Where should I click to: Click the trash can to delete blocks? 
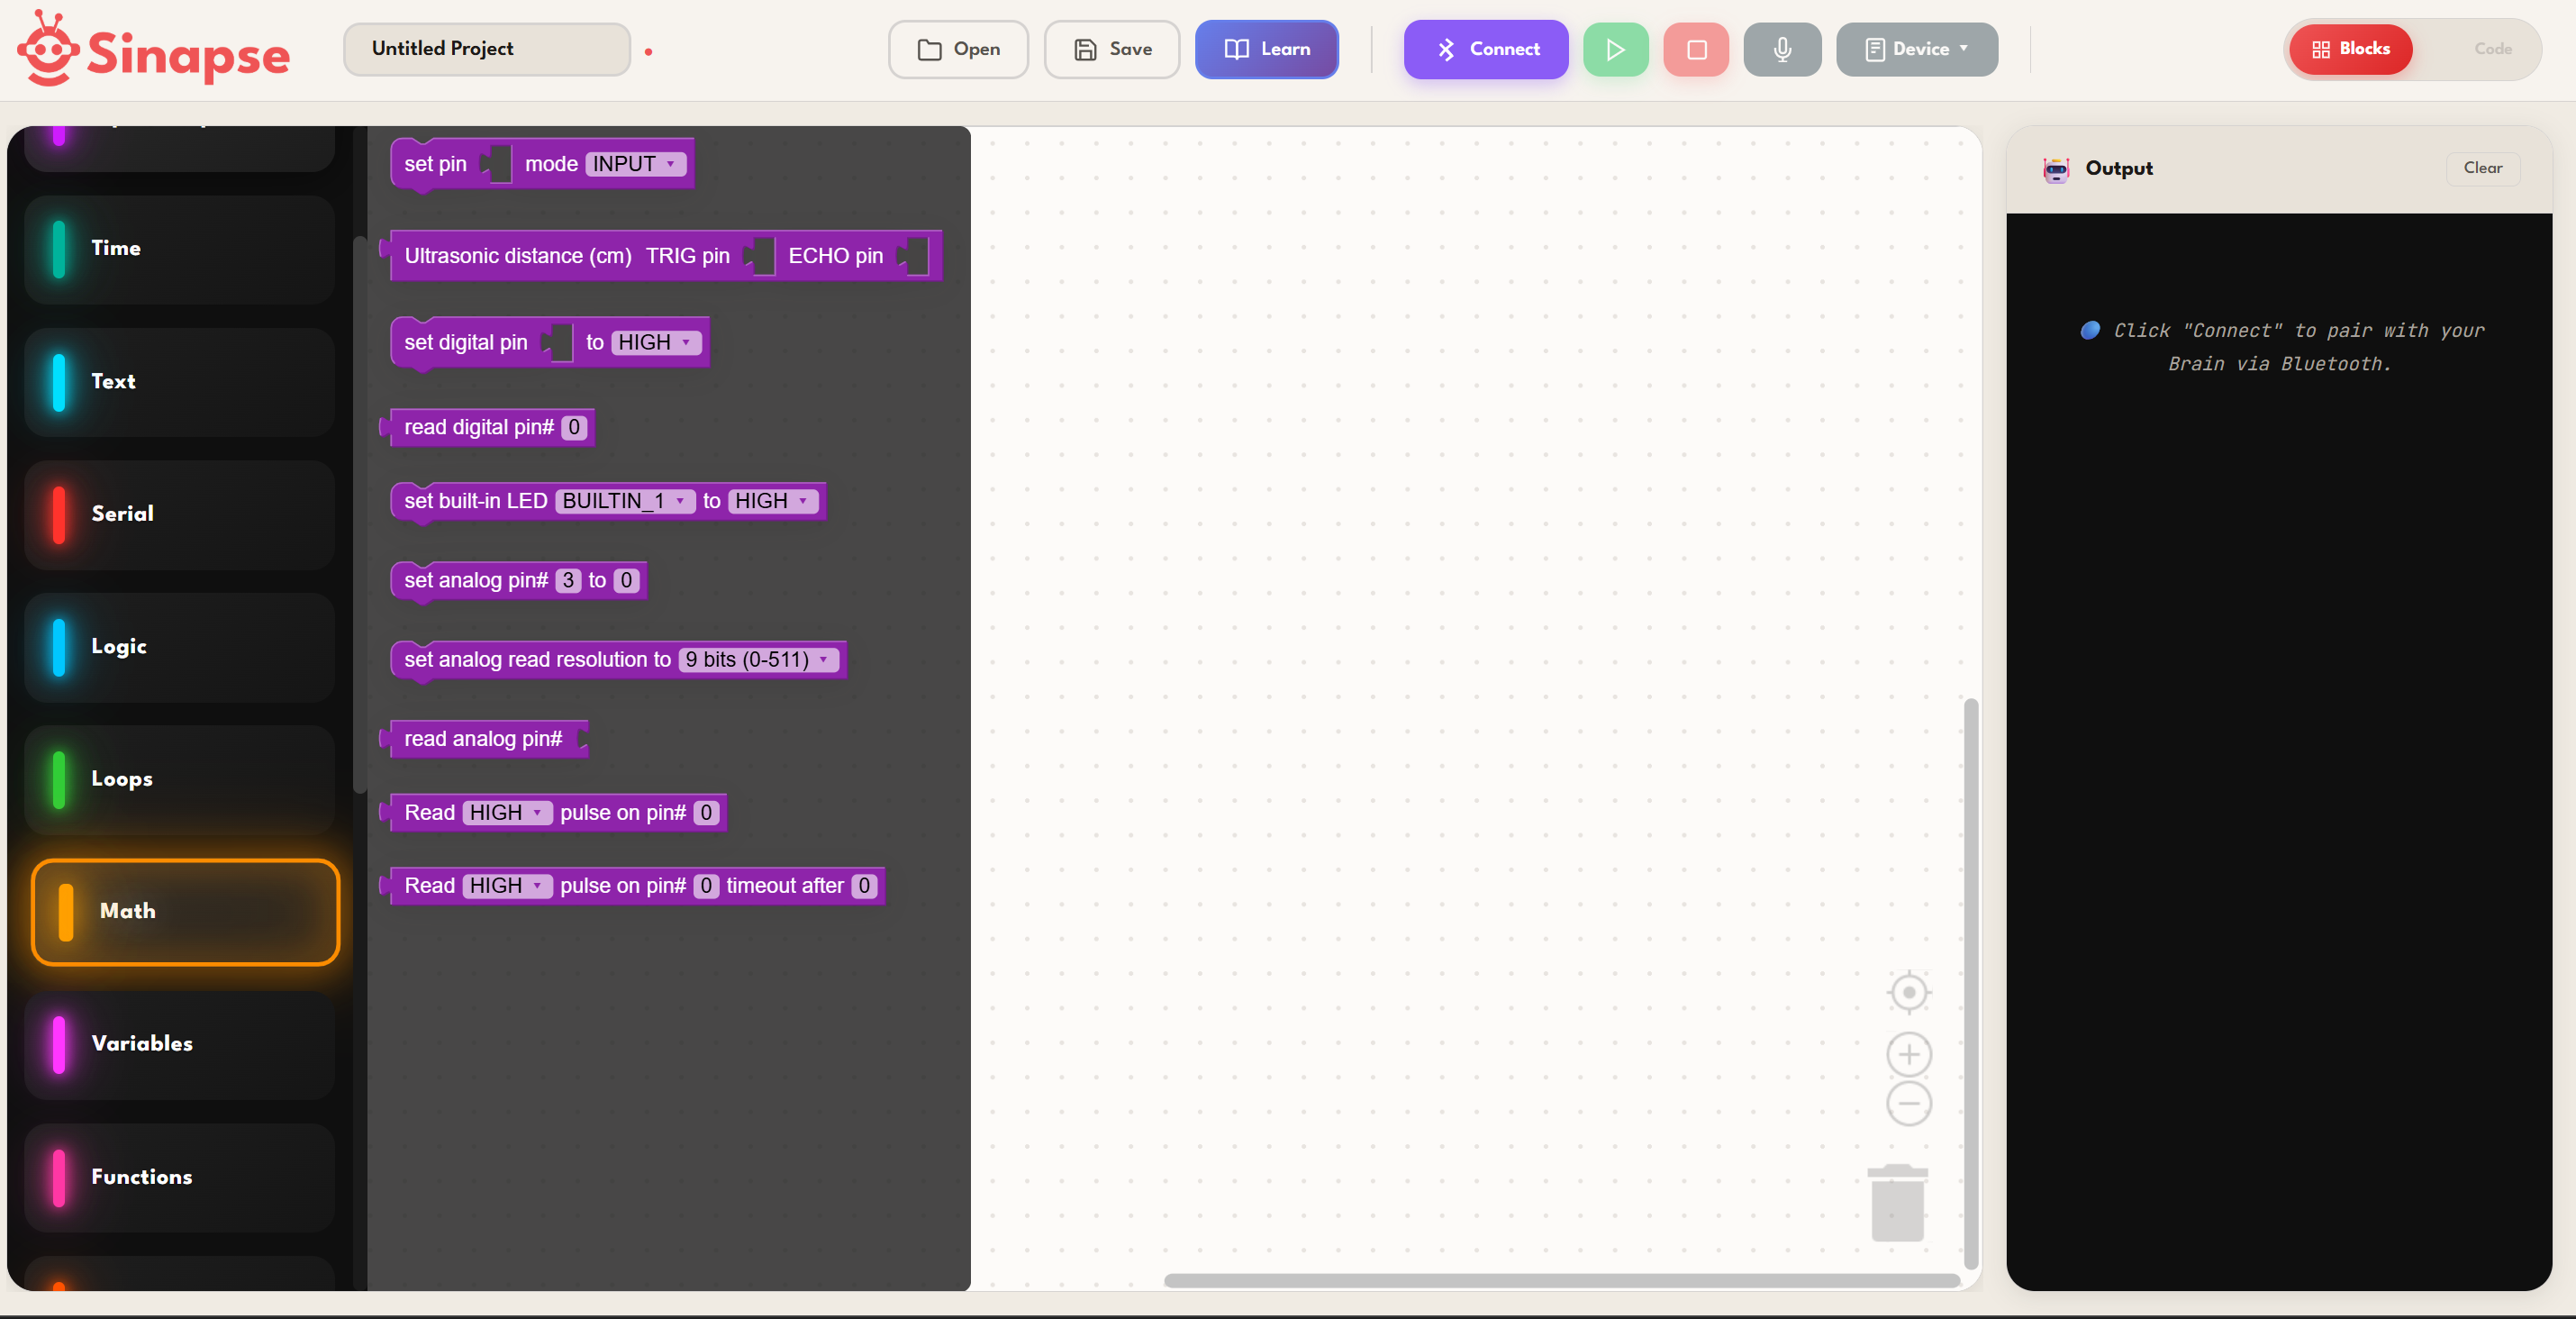(1899, 1203)
